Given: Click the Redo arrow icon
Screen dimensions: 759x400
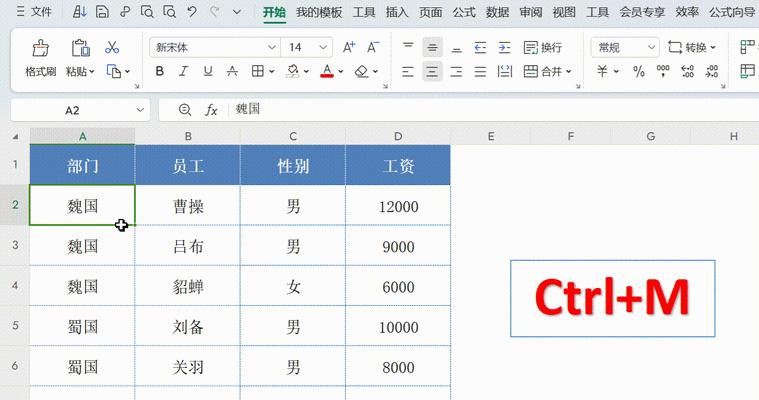Looking at the screenshot, I should 214,12.
